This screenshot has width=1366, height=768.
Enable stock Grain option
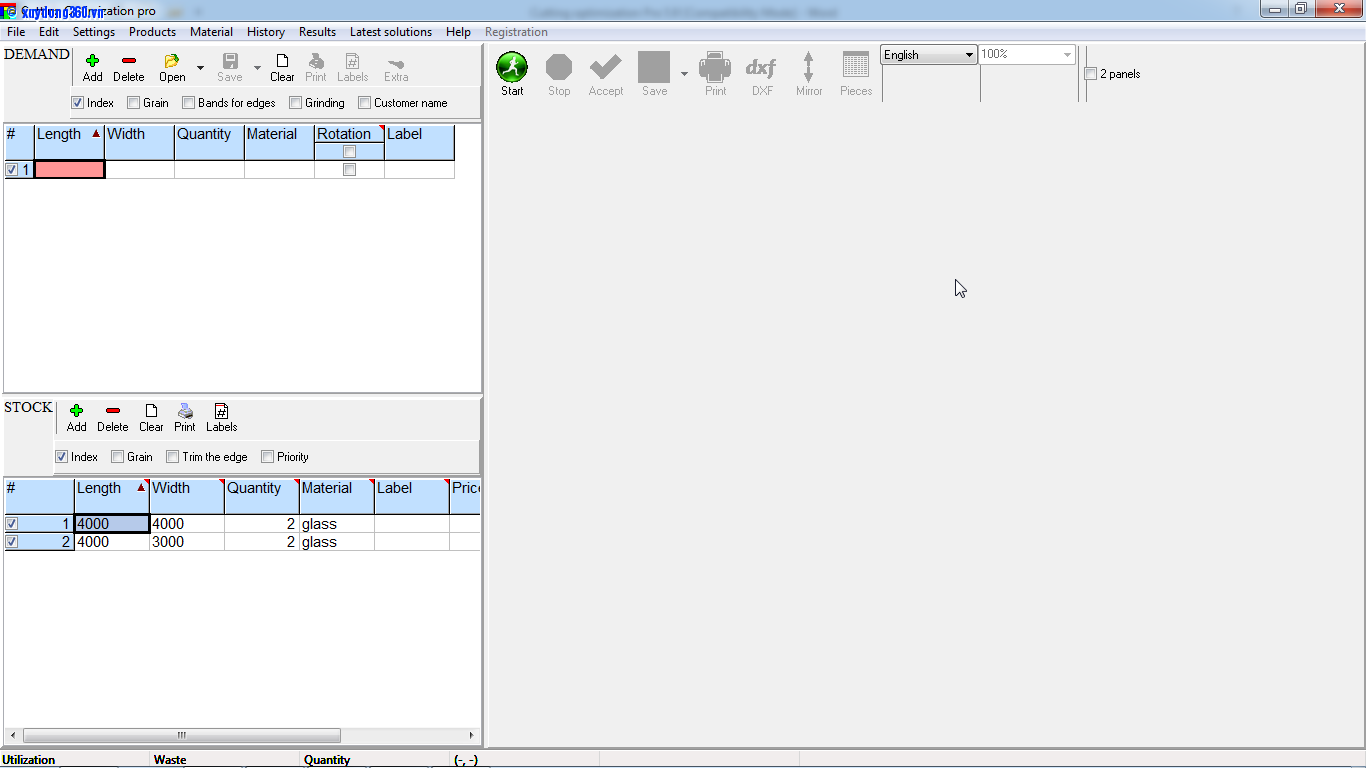[117, 457]
